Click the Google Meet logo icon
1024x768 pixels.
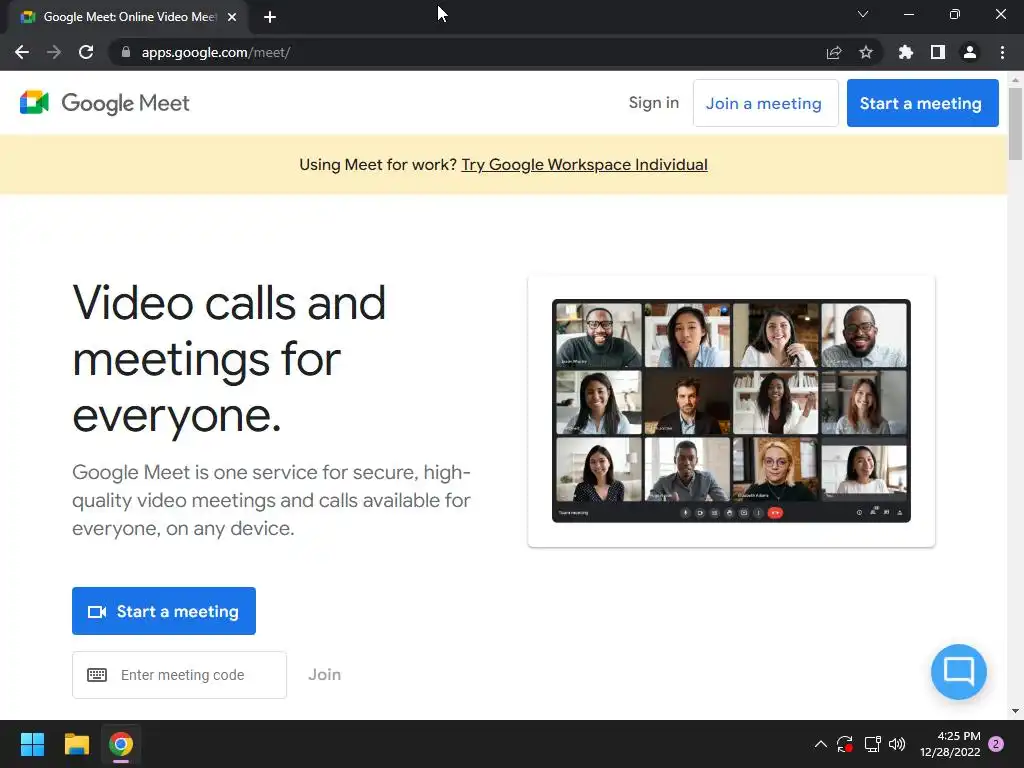coord(35,103)
